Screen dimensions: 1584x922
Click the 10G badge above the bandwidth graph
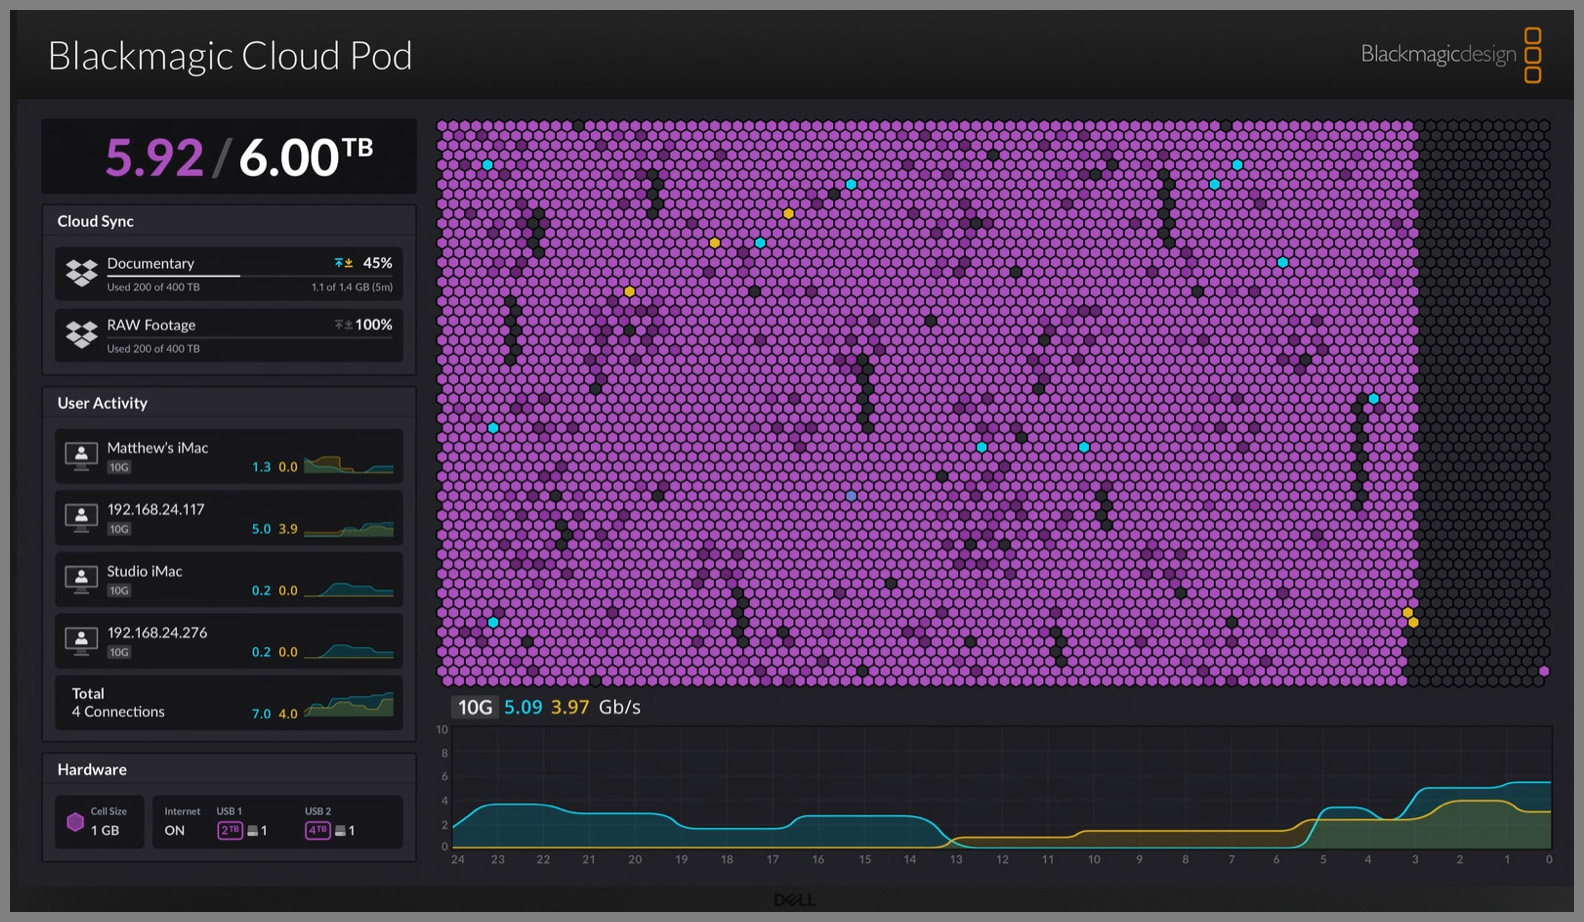click(475, 707)
